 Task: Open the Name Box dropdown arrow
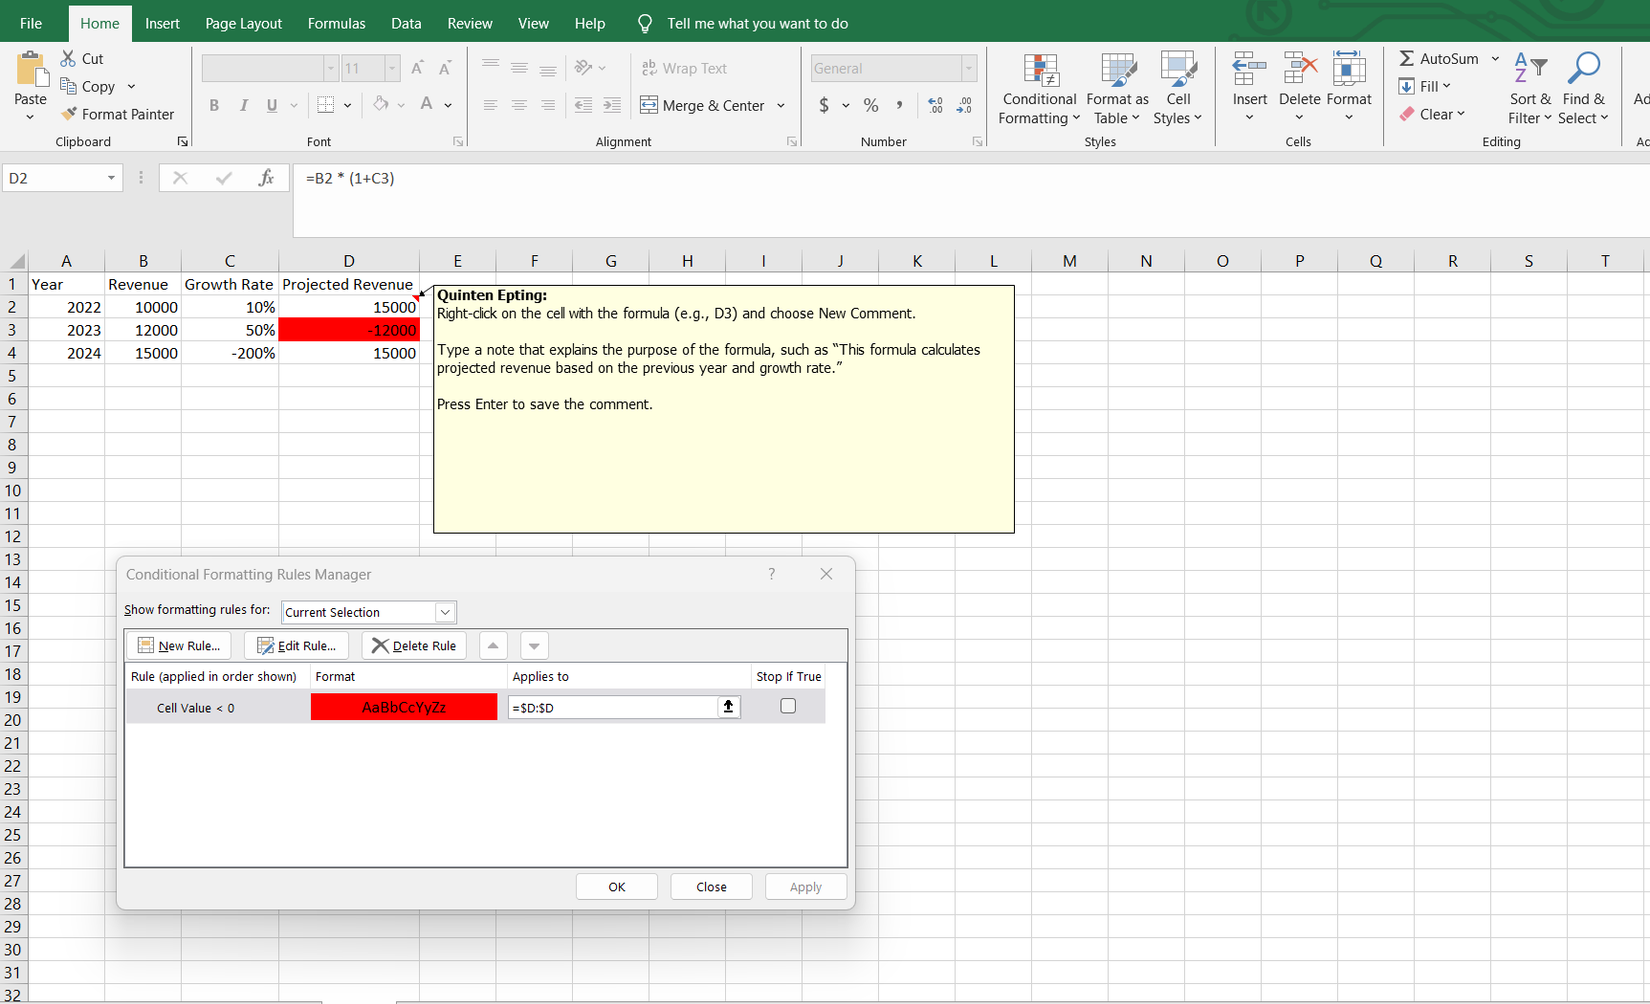[111, 178]
